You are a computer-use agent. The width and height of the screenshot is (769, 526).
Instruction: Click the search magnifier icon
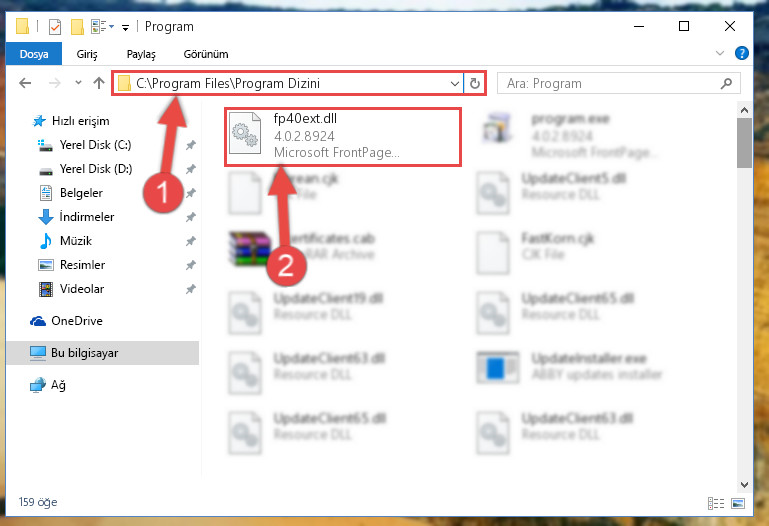click(x=726, y=84)
